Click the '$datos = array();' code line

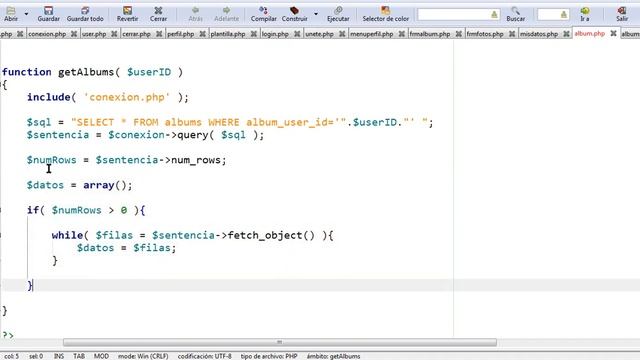click(x=80, y=185)
